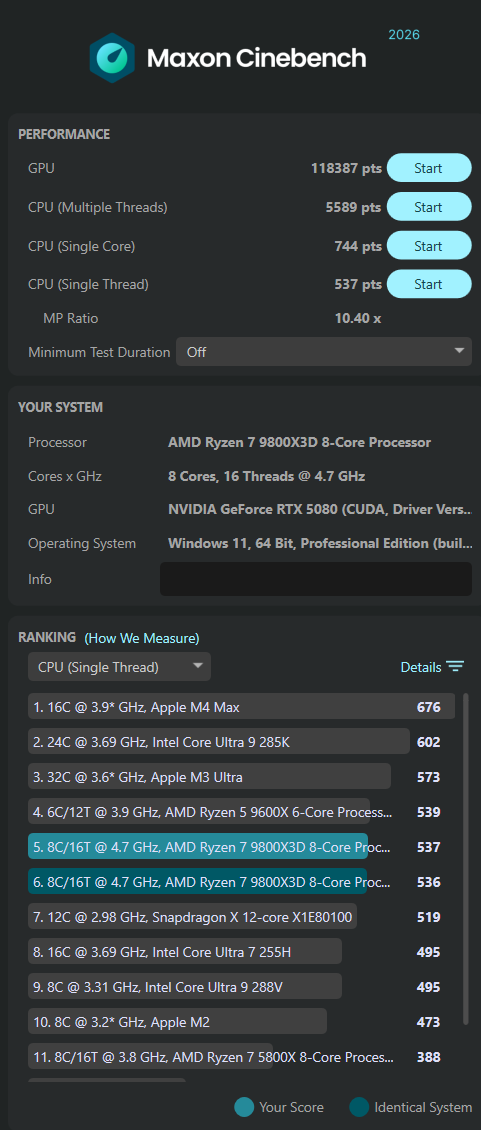Start the GPU benchmark
Viewport: 481px width, 1130px height.
point(429,168)
